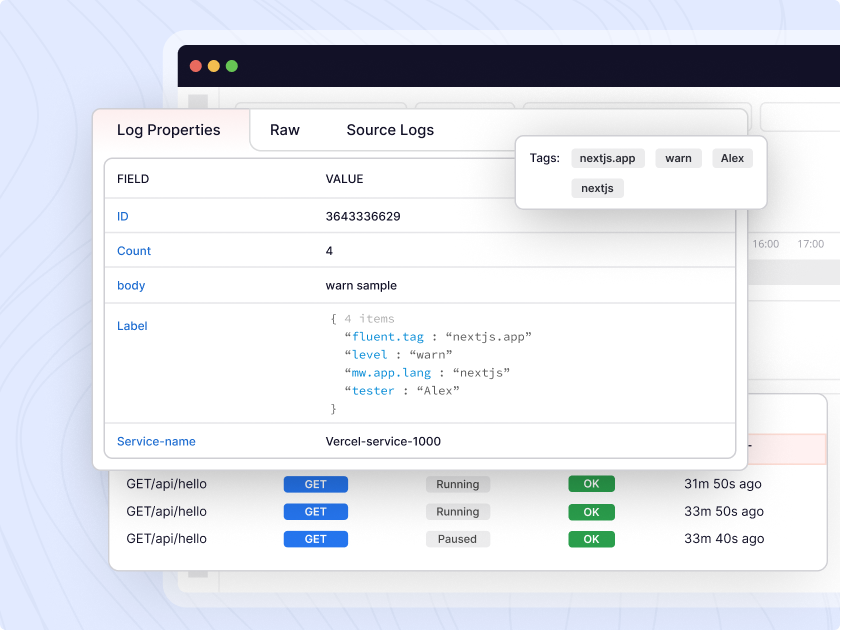This screenshot has height=631, width=841.
Task: Click the GET badge on the Paused row
Action: [x=315, y=538]
